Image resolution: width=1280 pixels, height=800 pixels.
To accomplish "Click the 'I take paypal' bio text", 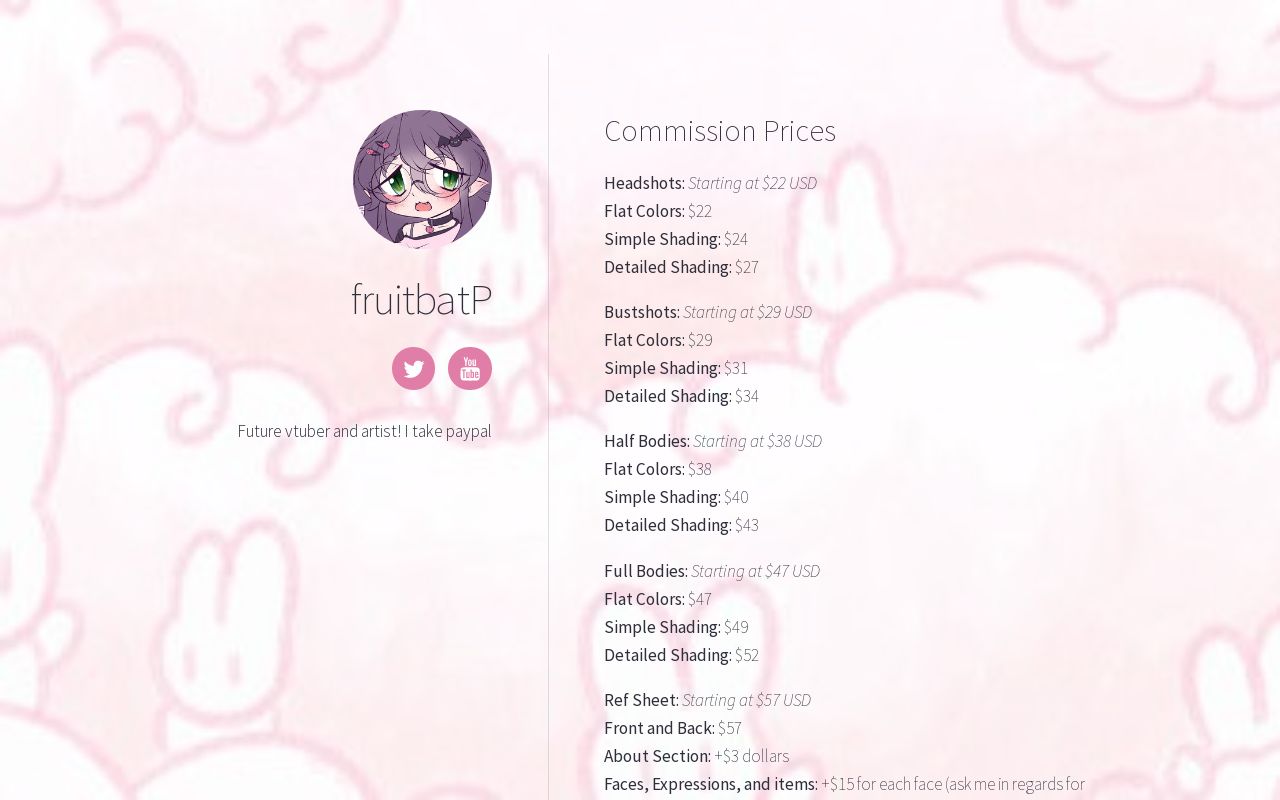I will point(444,430).
